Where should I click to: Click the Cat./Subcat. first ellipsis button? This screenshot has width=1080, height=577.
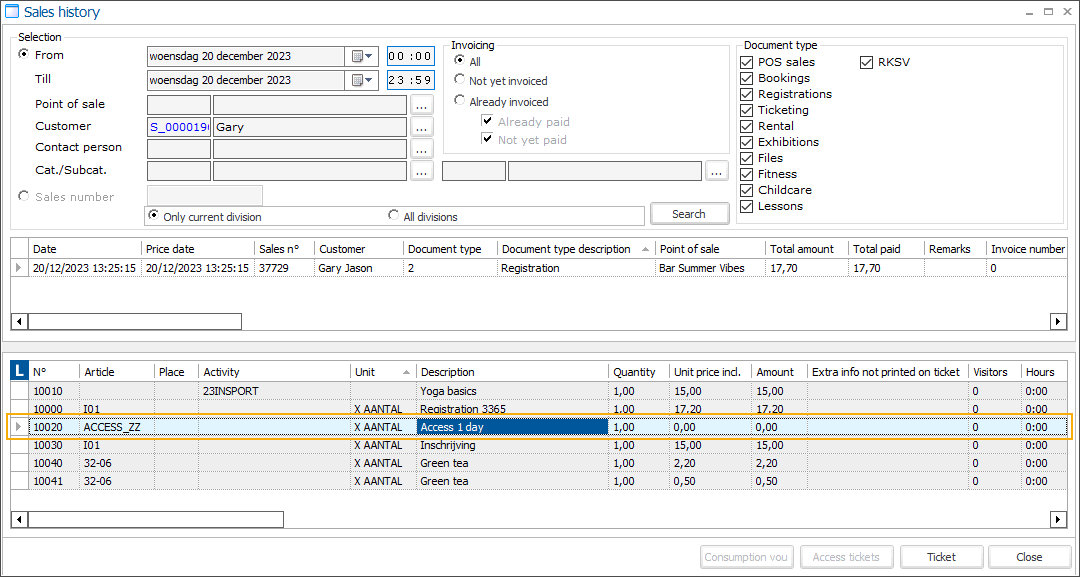[x=421, y=171]
